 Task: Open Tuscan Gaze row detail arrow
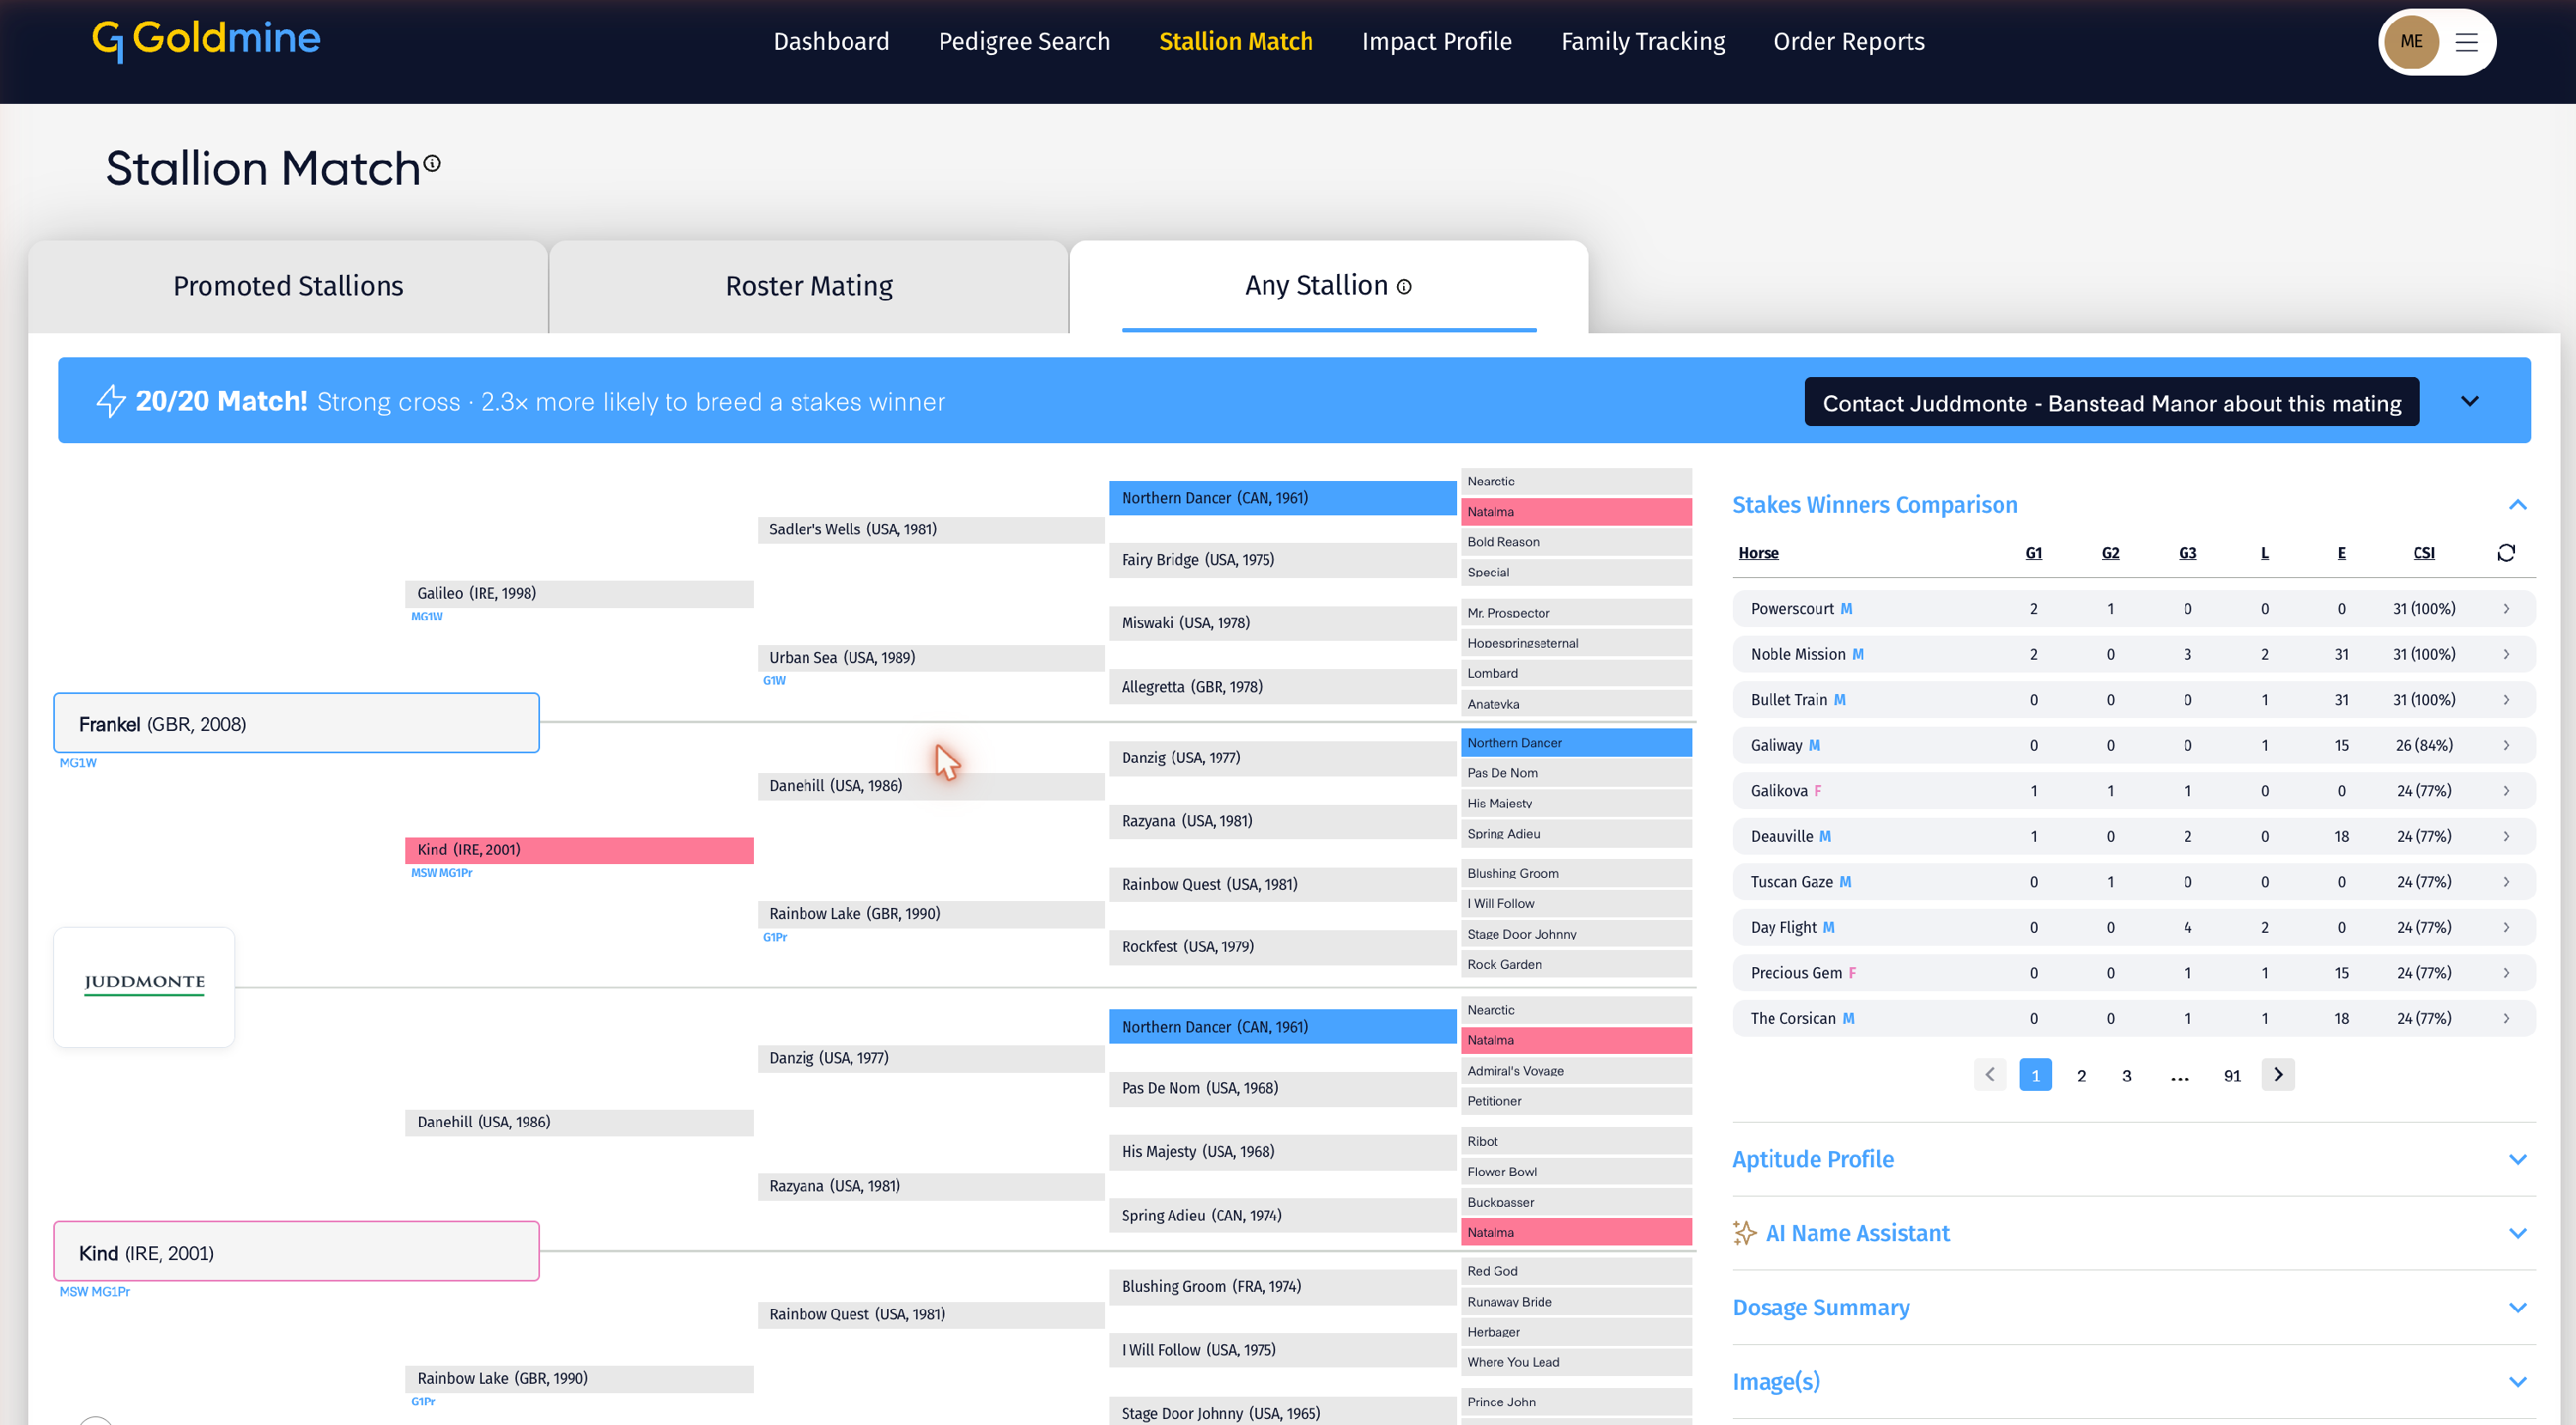pos(2506,882)
